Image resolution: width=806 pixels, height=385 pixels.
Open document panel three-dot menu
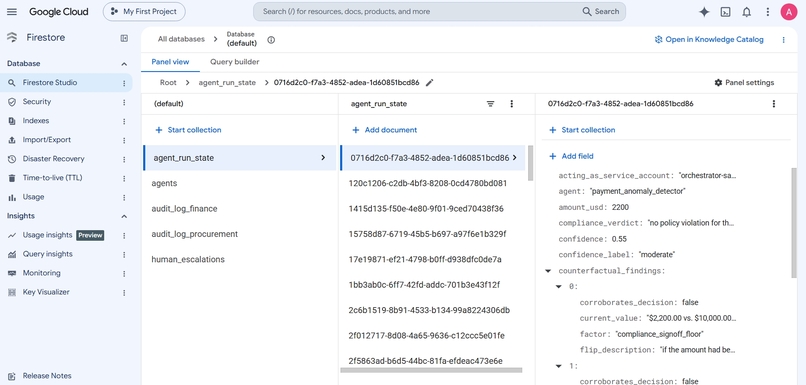774,104
